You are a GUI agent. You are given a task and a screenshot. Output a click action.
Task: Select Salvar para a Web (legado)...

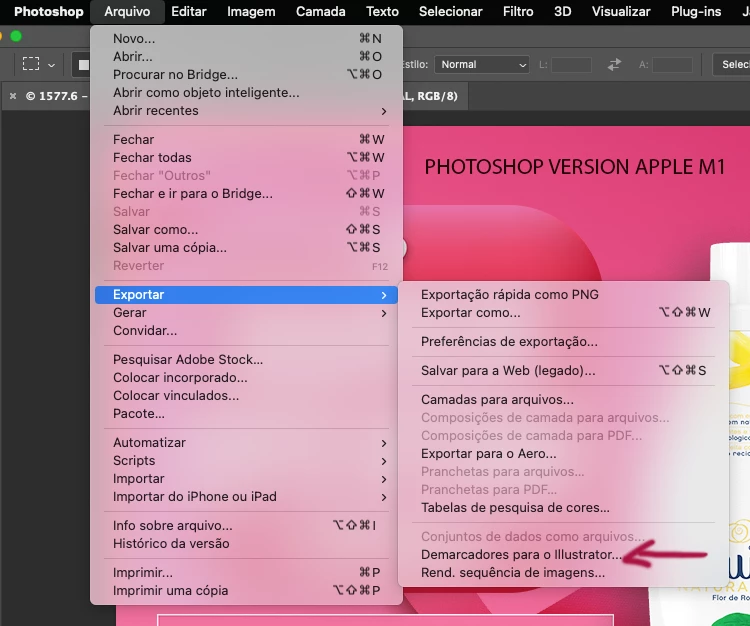[x=563, y=371]
